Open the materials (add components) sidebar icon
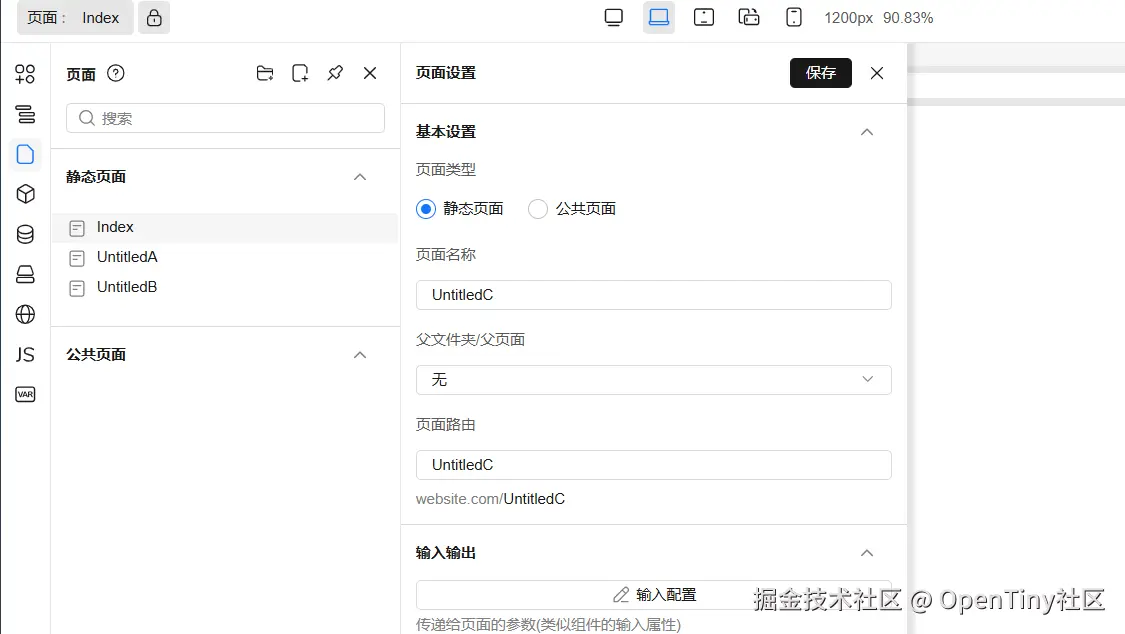Viewport: 1125px width, 634px height. click(25, 74)
